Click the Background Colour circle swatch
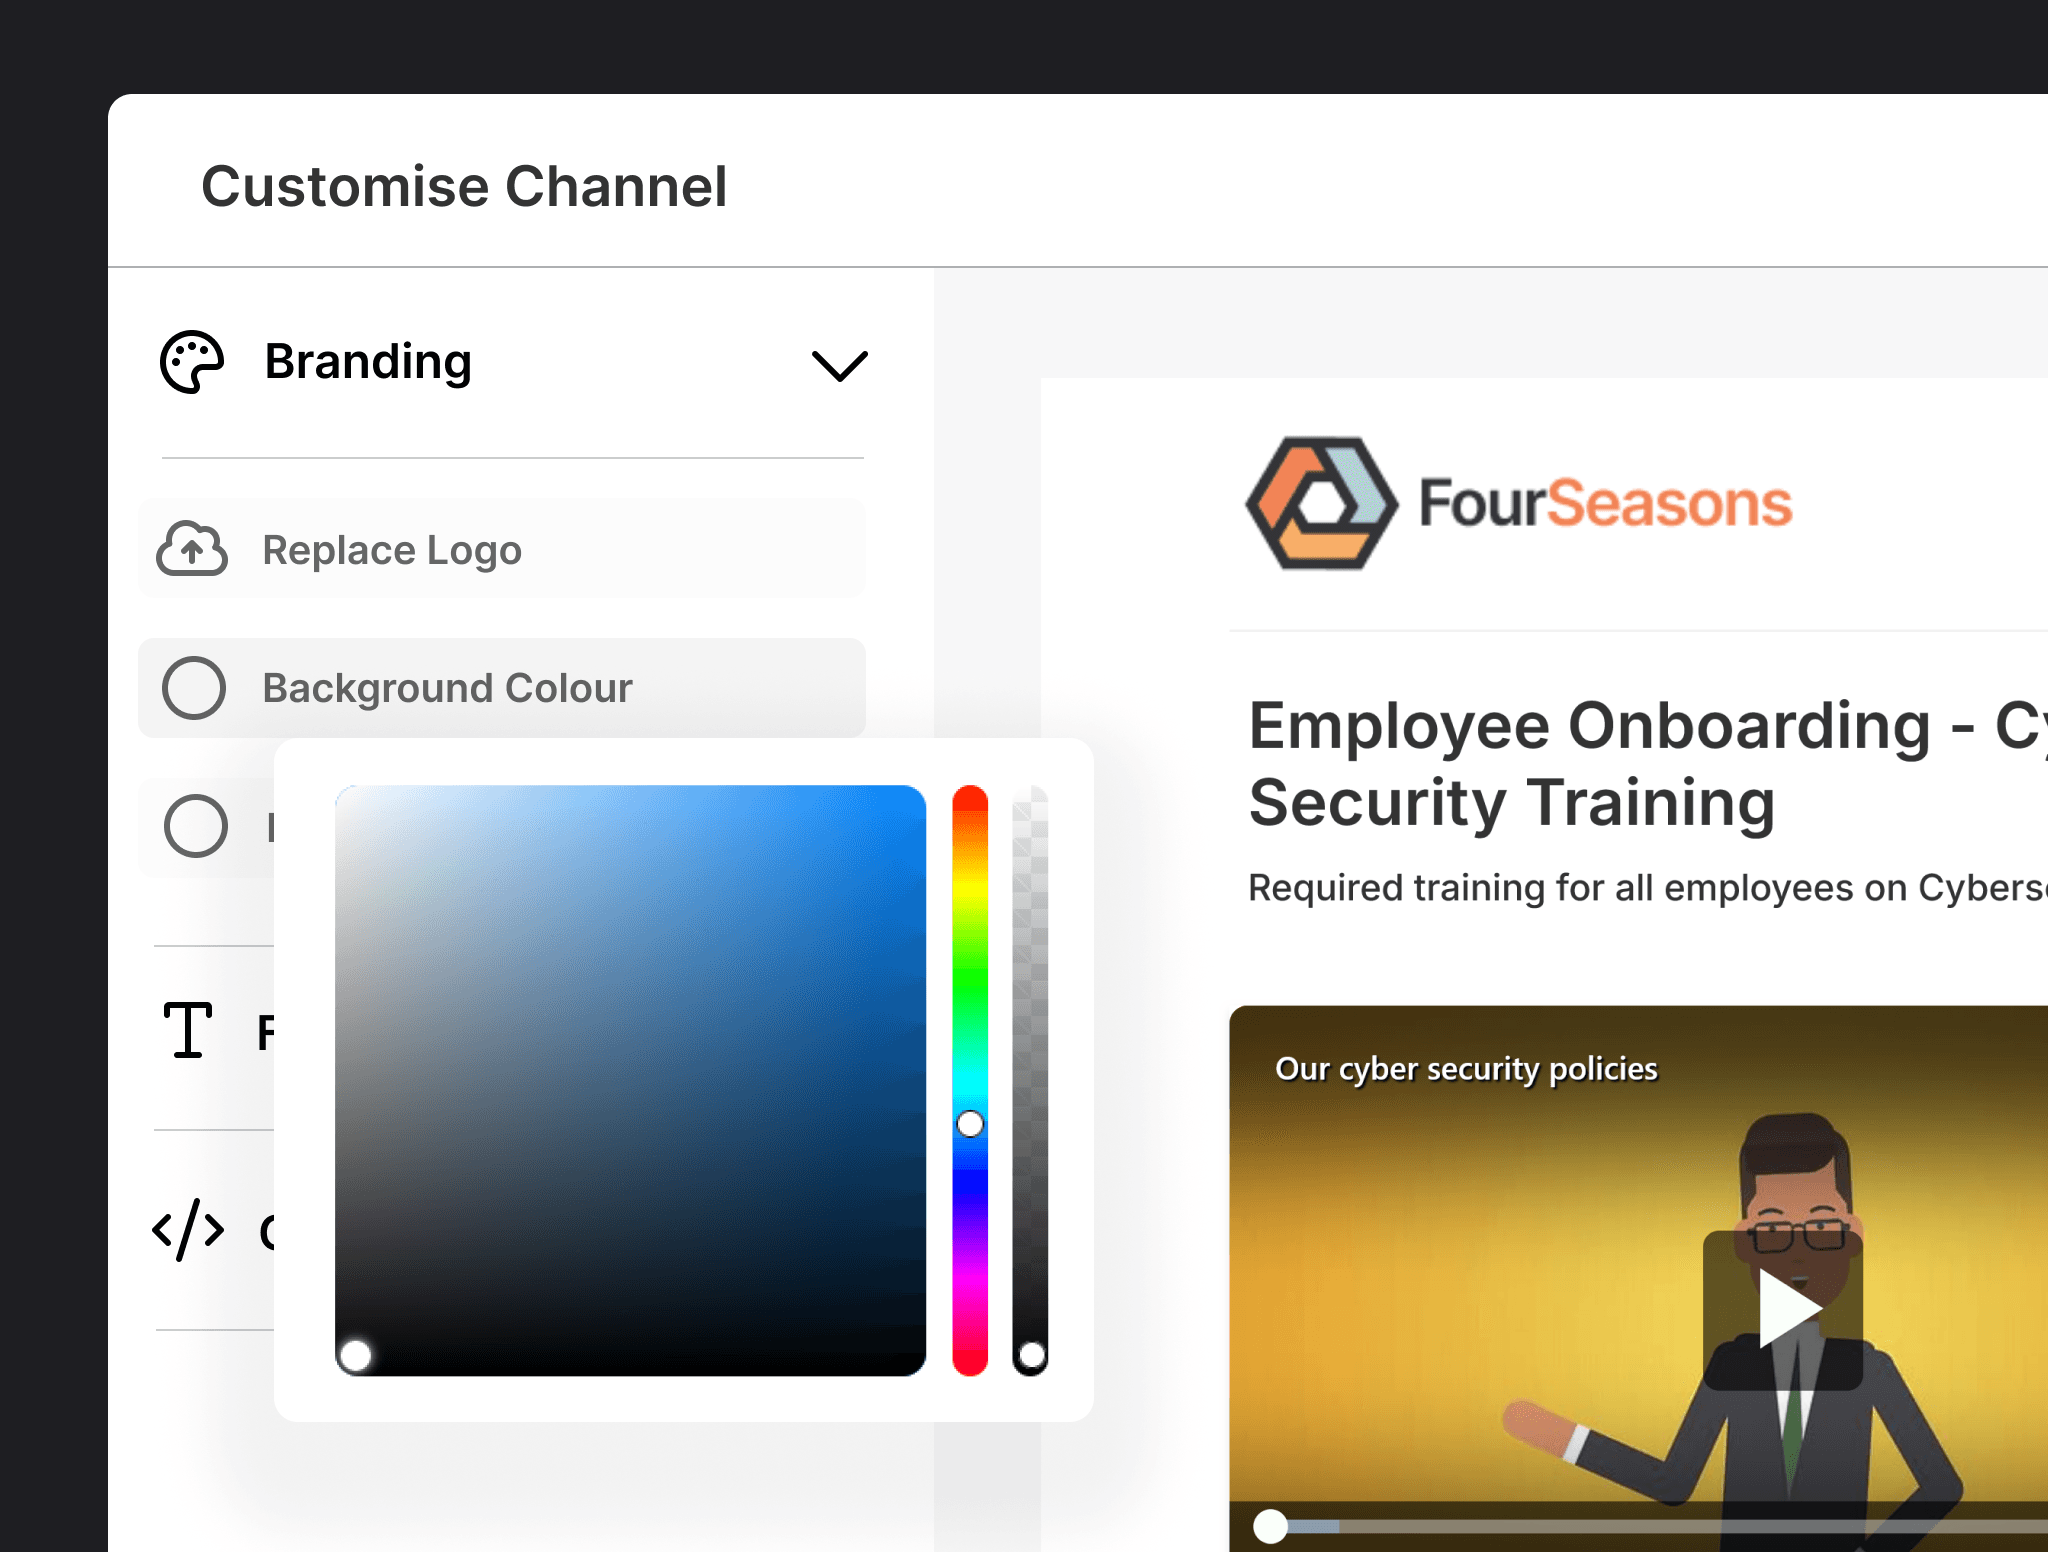 pos(194,688)
